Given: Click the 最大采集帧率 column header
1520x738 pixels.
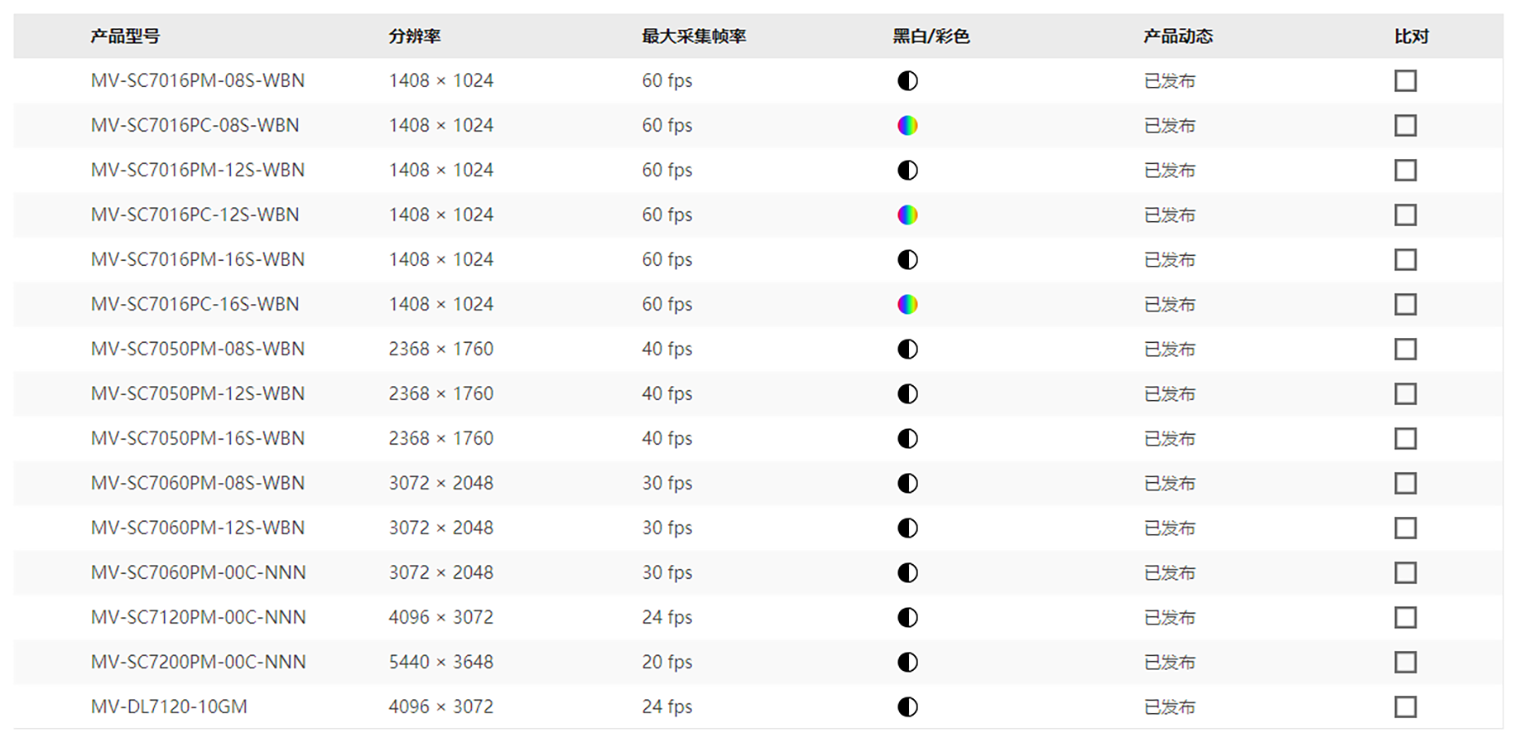Looking at the screenshot, I should point(694,37).
